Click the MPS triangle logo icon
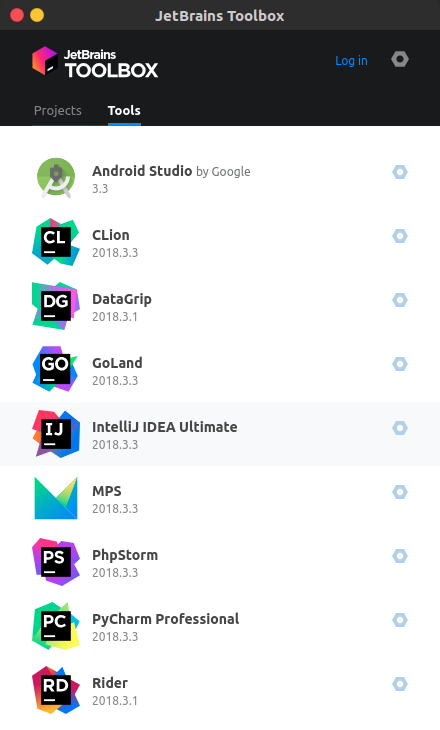 coord(56,498)
